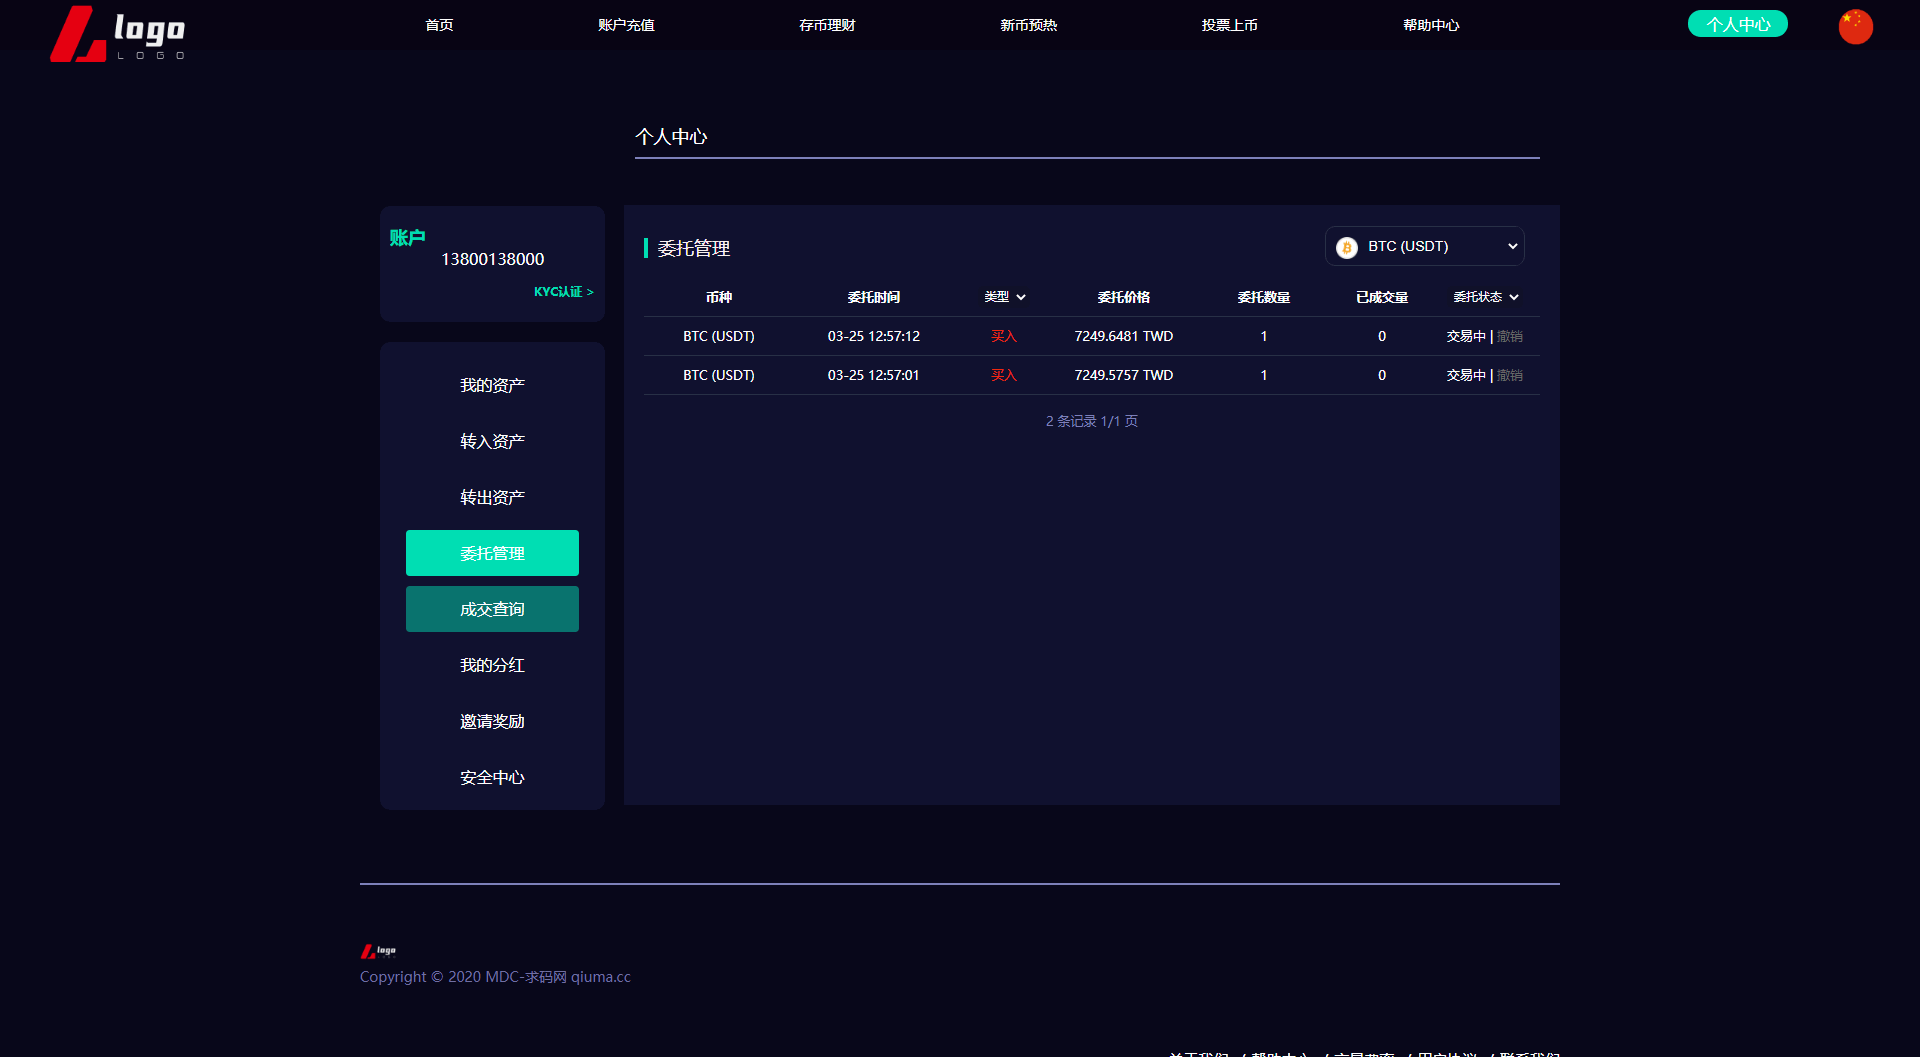Select 成交查询 in the sidebar
Screen dimensions: 1920x1057
click(x=492, y=609)
